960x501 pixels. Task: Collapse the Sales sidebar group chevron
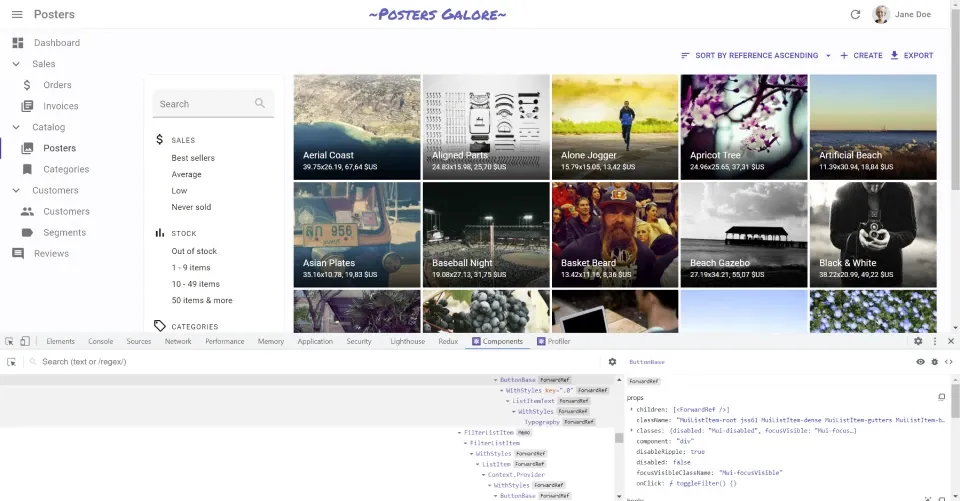[x=16, y=64]
